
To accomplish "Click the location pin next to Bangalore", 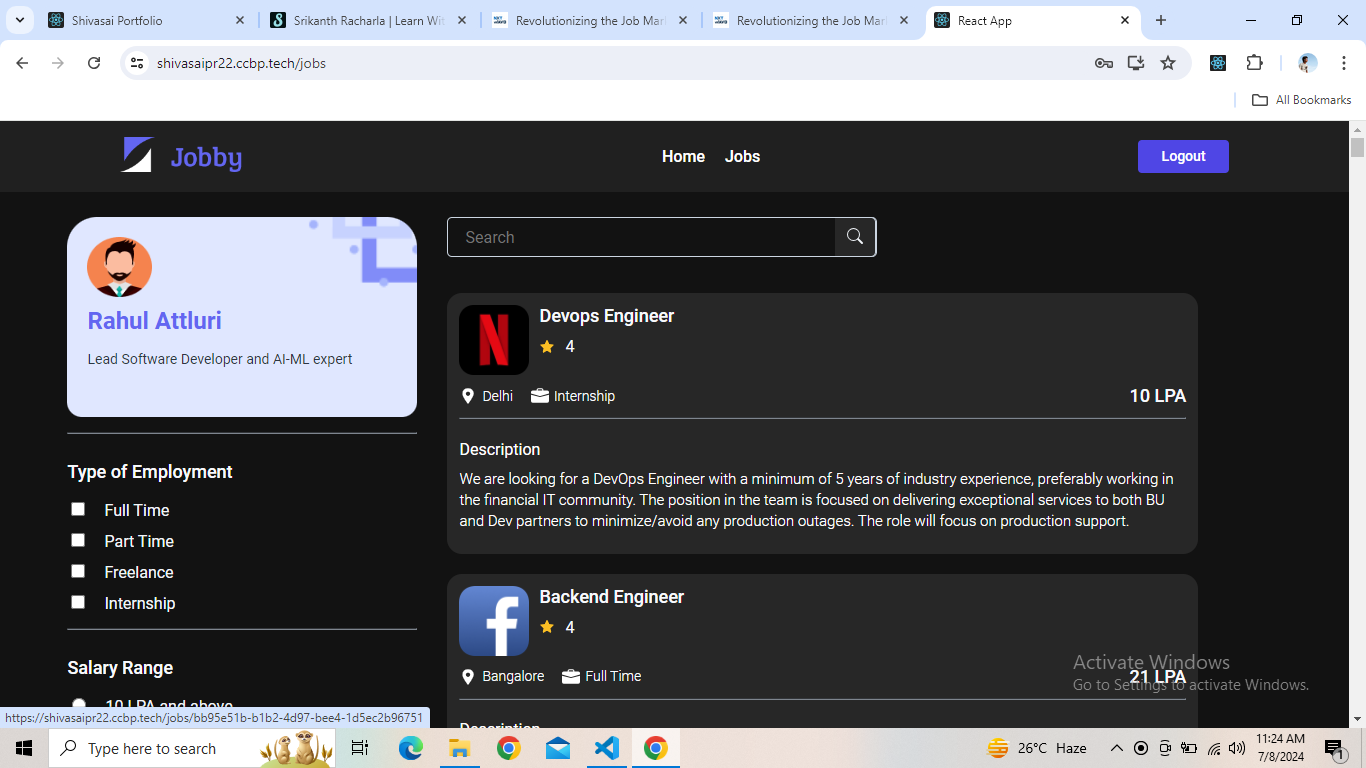I will (467, 677).
